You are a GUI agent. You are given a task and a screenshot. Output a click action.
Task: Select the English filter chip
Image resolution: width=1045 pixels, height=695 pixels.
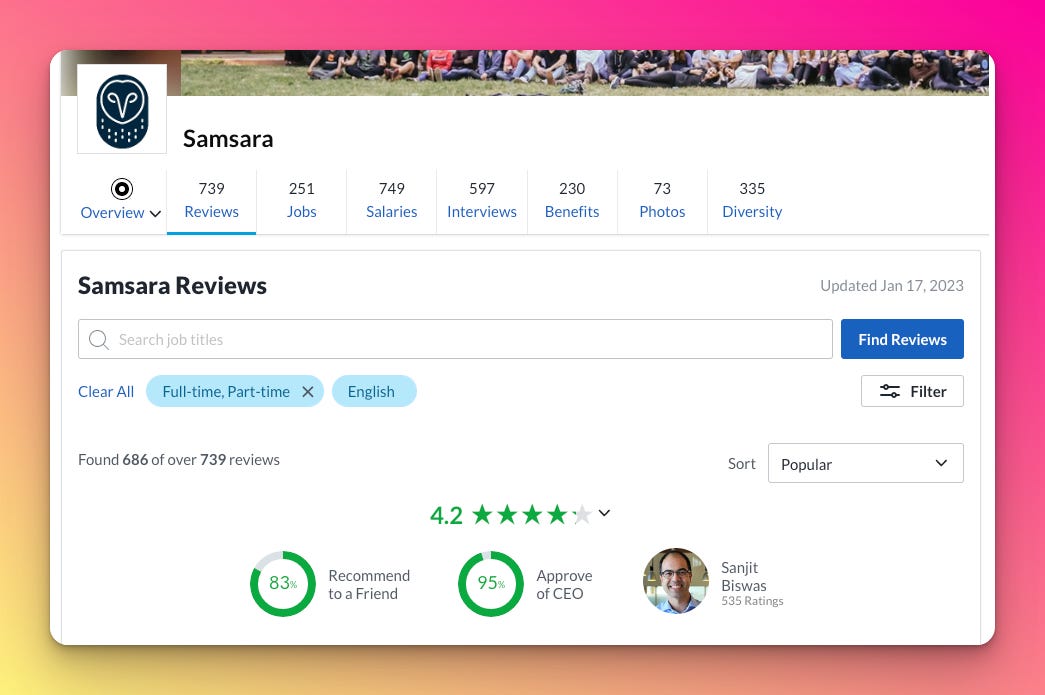click(x=374, y=392)
